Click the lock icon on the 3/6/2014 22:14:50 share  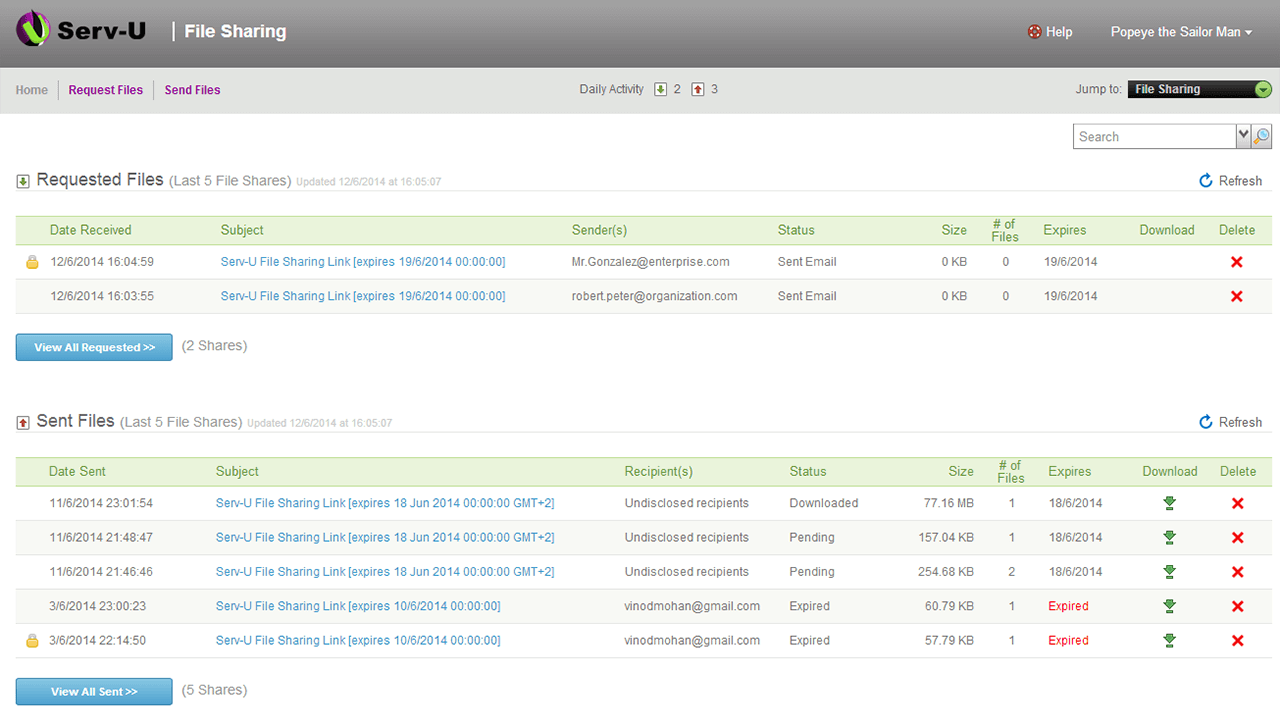32,640
